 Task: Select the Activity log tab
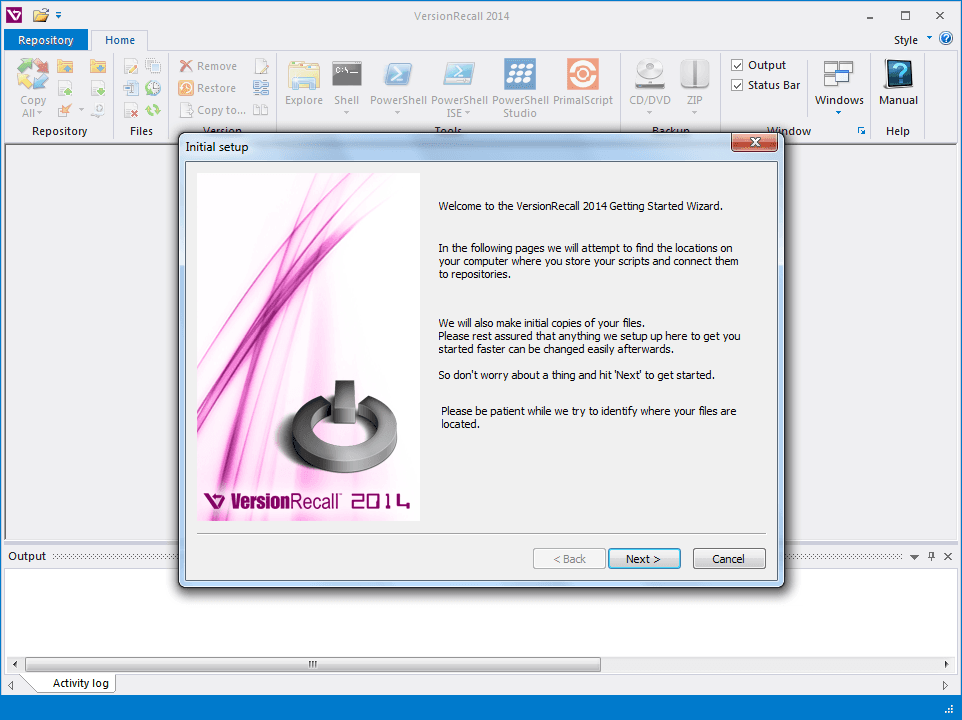[80, 683]
